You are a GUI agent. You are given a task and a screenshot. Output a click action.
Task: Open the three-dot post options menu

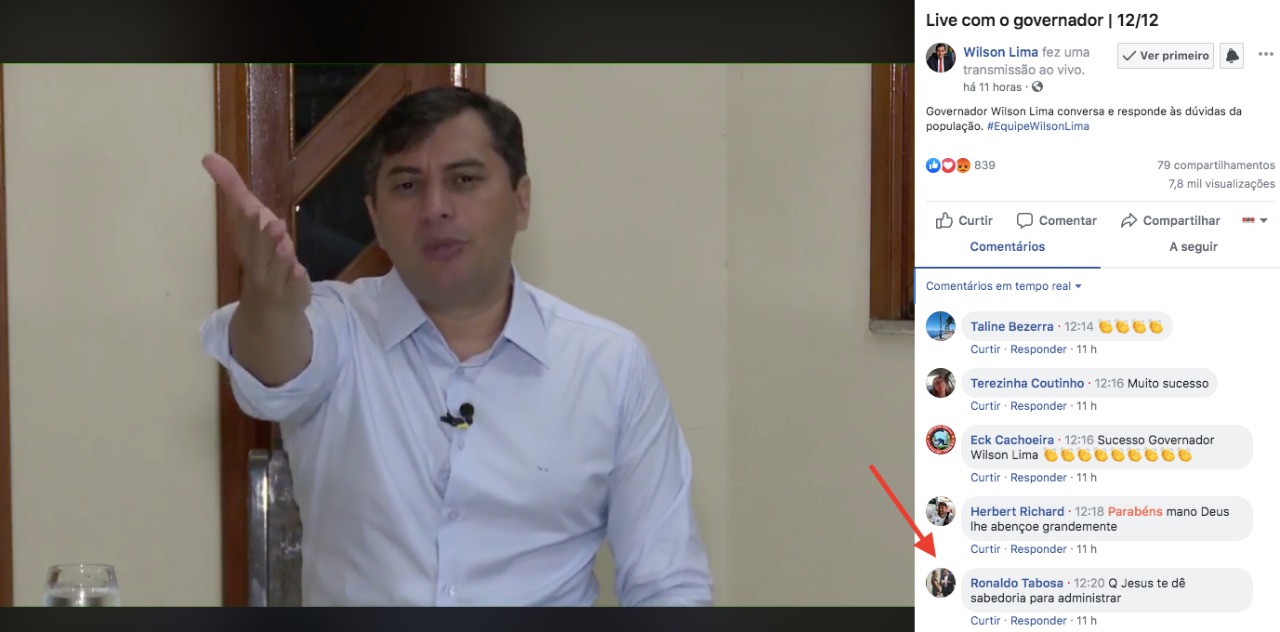(1265, 55)
